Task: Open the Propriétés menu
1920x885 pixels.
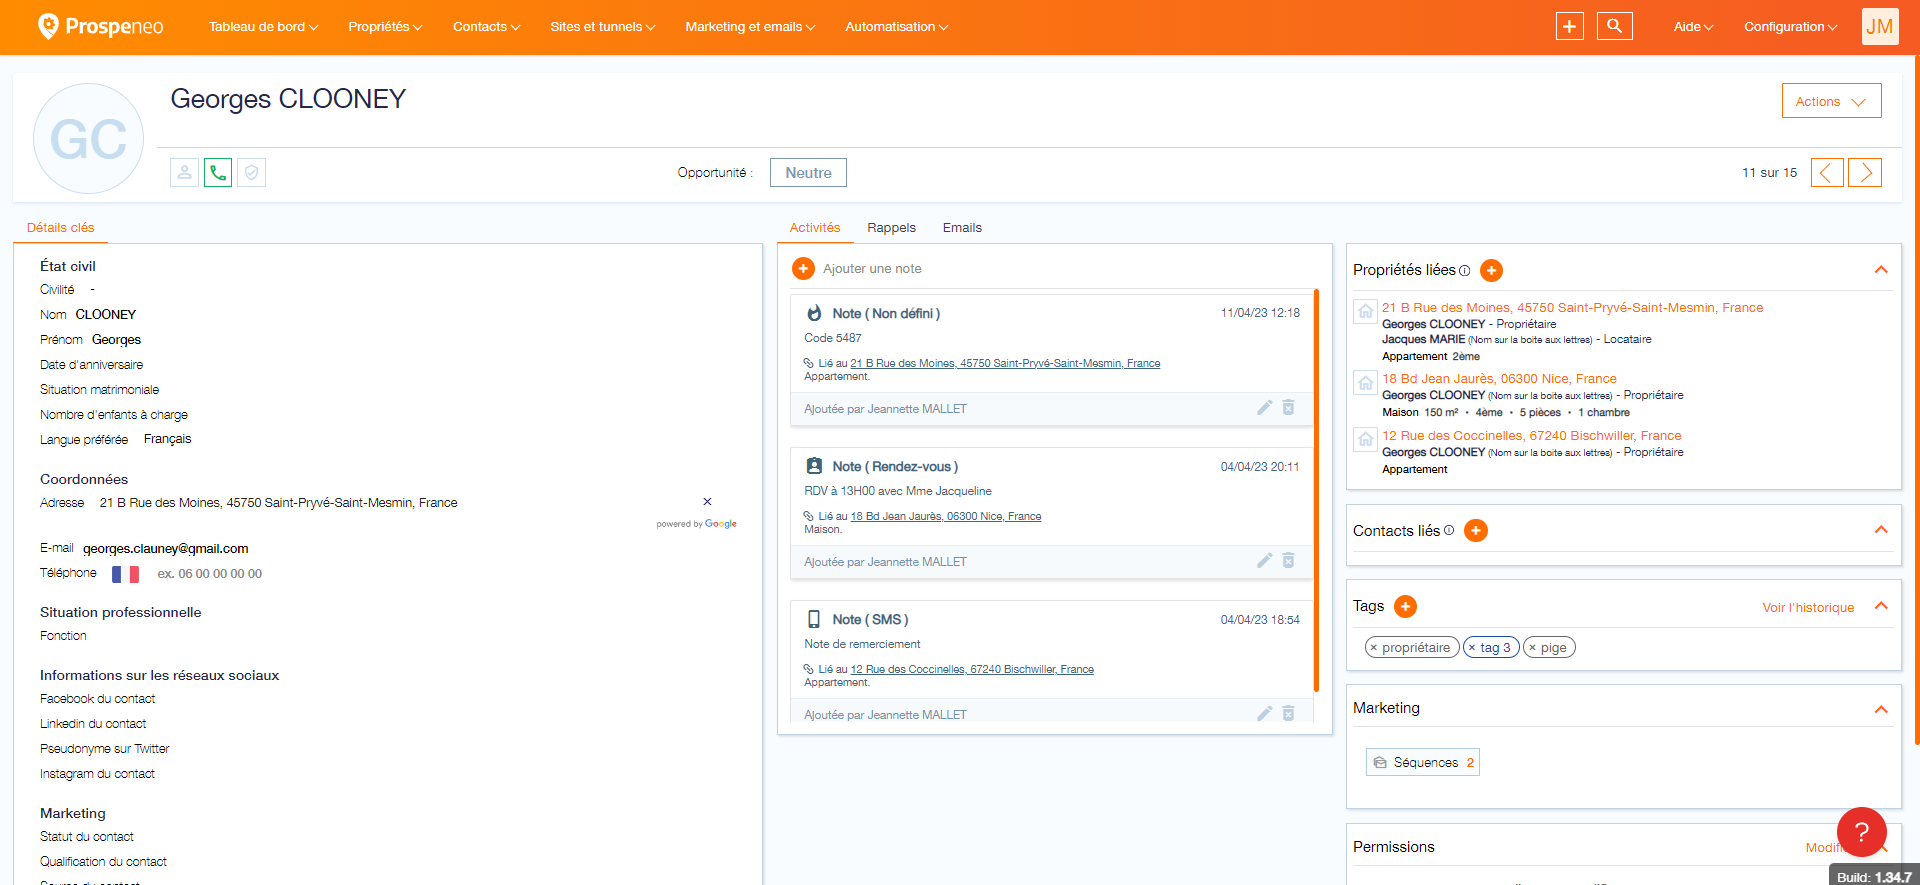Action: tap(385, 27)
